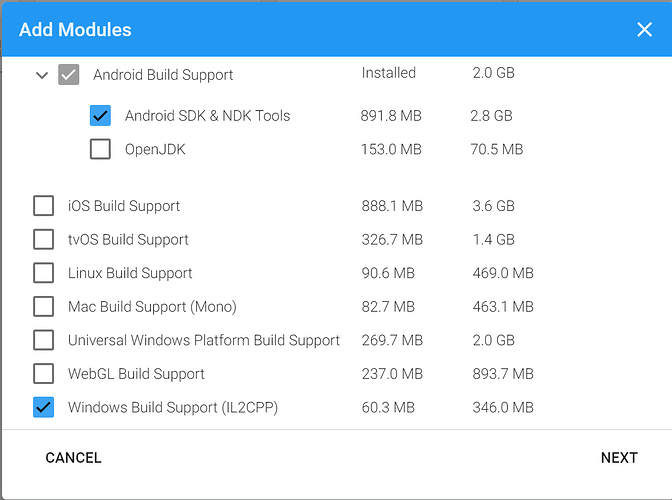Screen dimensions: 672x500
Task: Collapse the Android Build Support section
Action: click(42, 75)
